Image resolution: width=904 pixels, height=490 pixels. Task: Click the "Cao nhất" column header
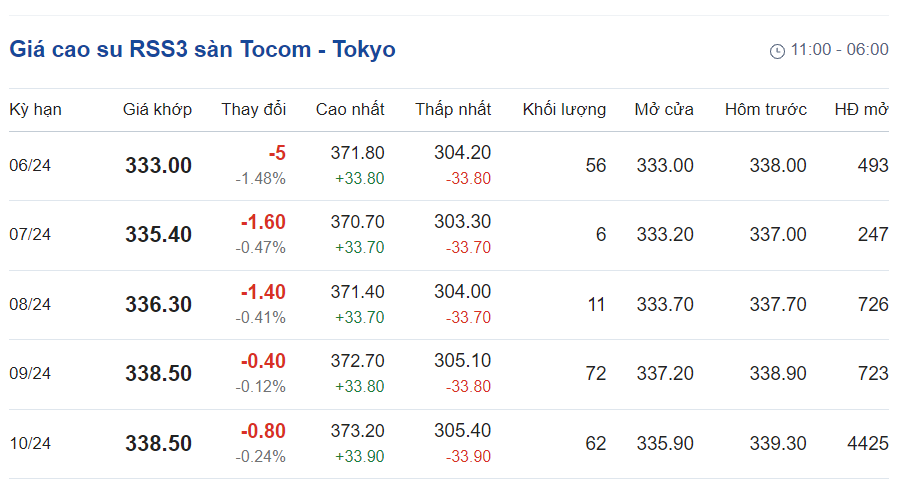pos(350,110)
